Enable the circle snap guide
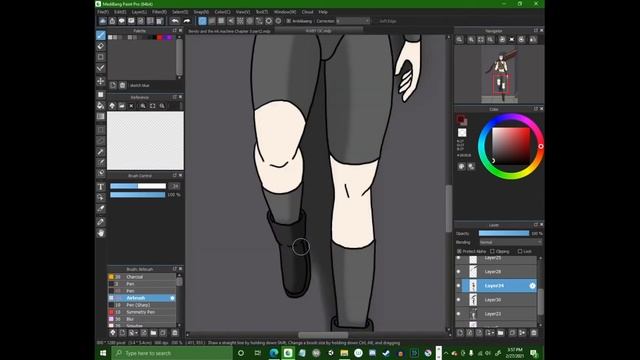This screenshot has width=640, height=360. (x=250, y=21)
